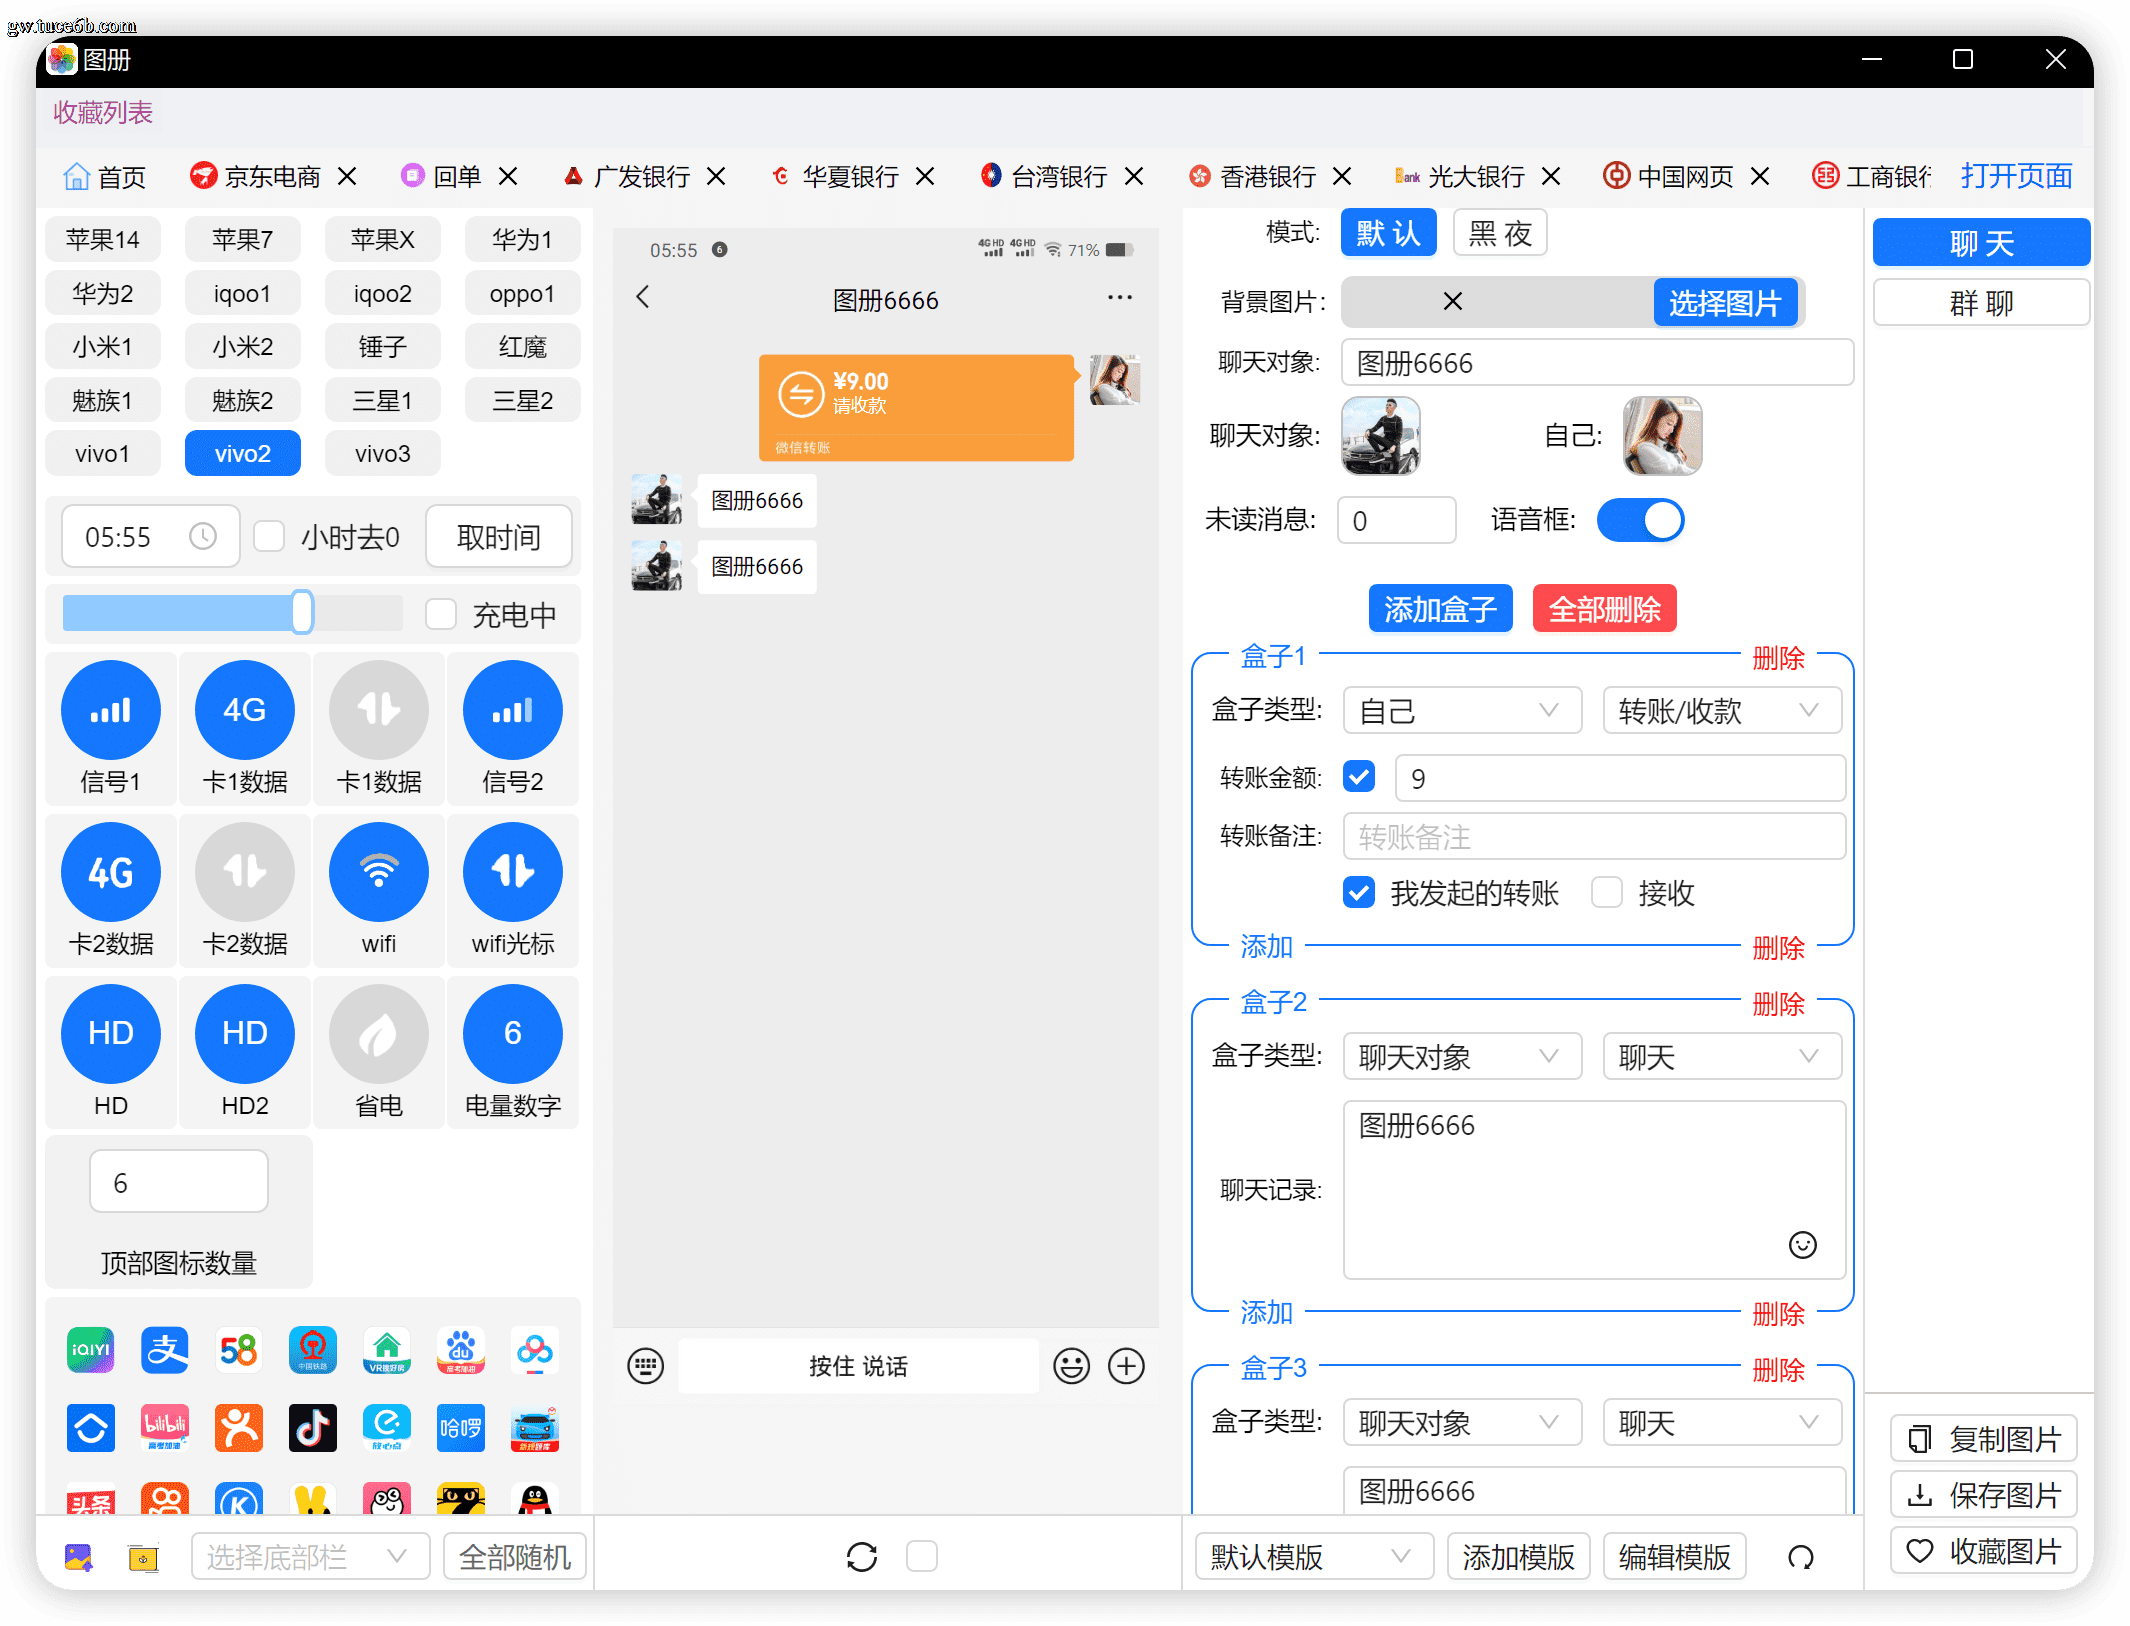Image resolution: width=2130 pixels, height=1626 pixels.
Task: Open the 转账/收款 box type dropdown
Action: [x=1721, y=710]
